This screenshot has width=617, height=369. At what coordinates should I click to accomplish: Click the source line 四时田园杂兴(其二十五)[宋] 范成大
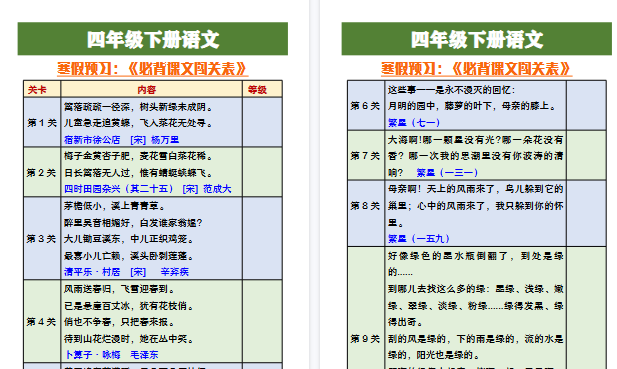click(x=148, y=189)
